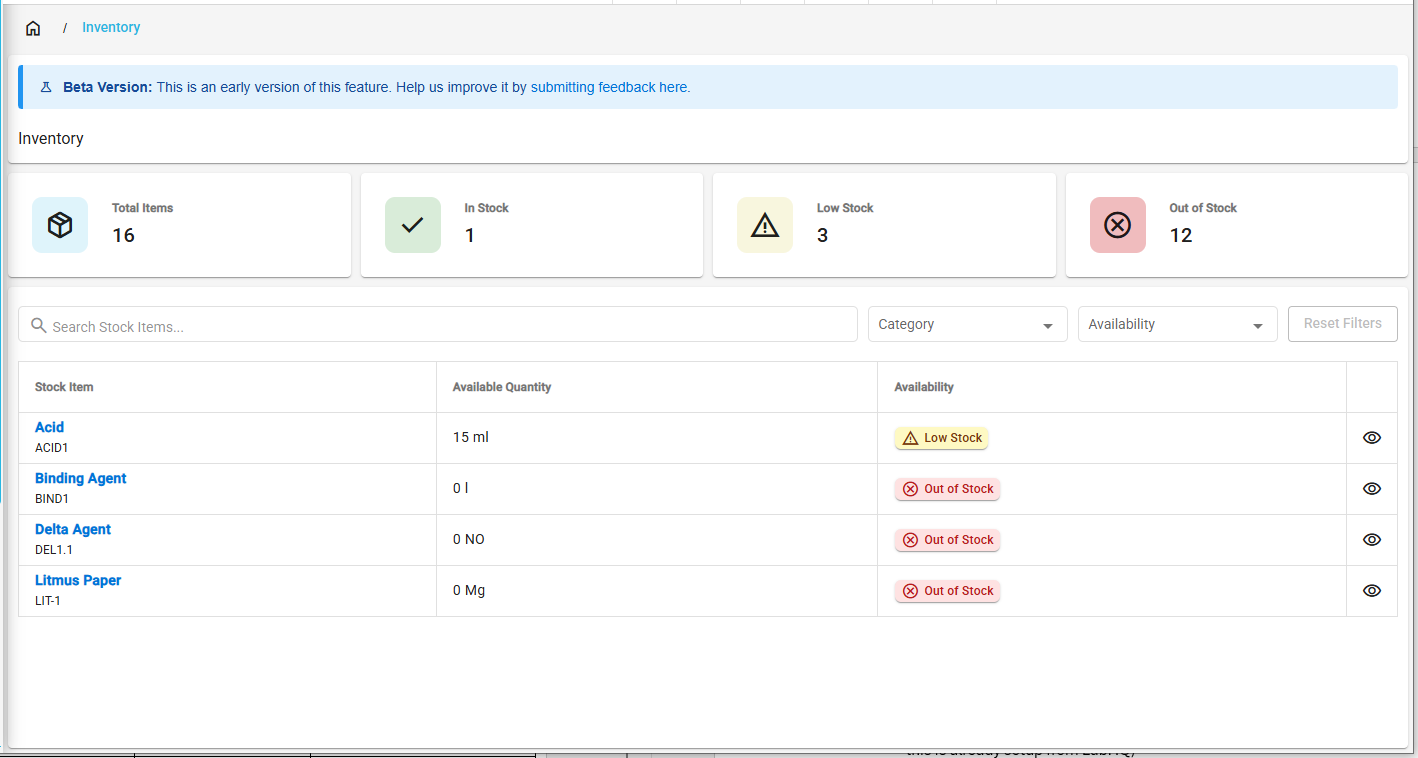This screenshot has height=758, width=1418.
Task: View Delta Agent row via eye icon
Action: click(1372, 540)
